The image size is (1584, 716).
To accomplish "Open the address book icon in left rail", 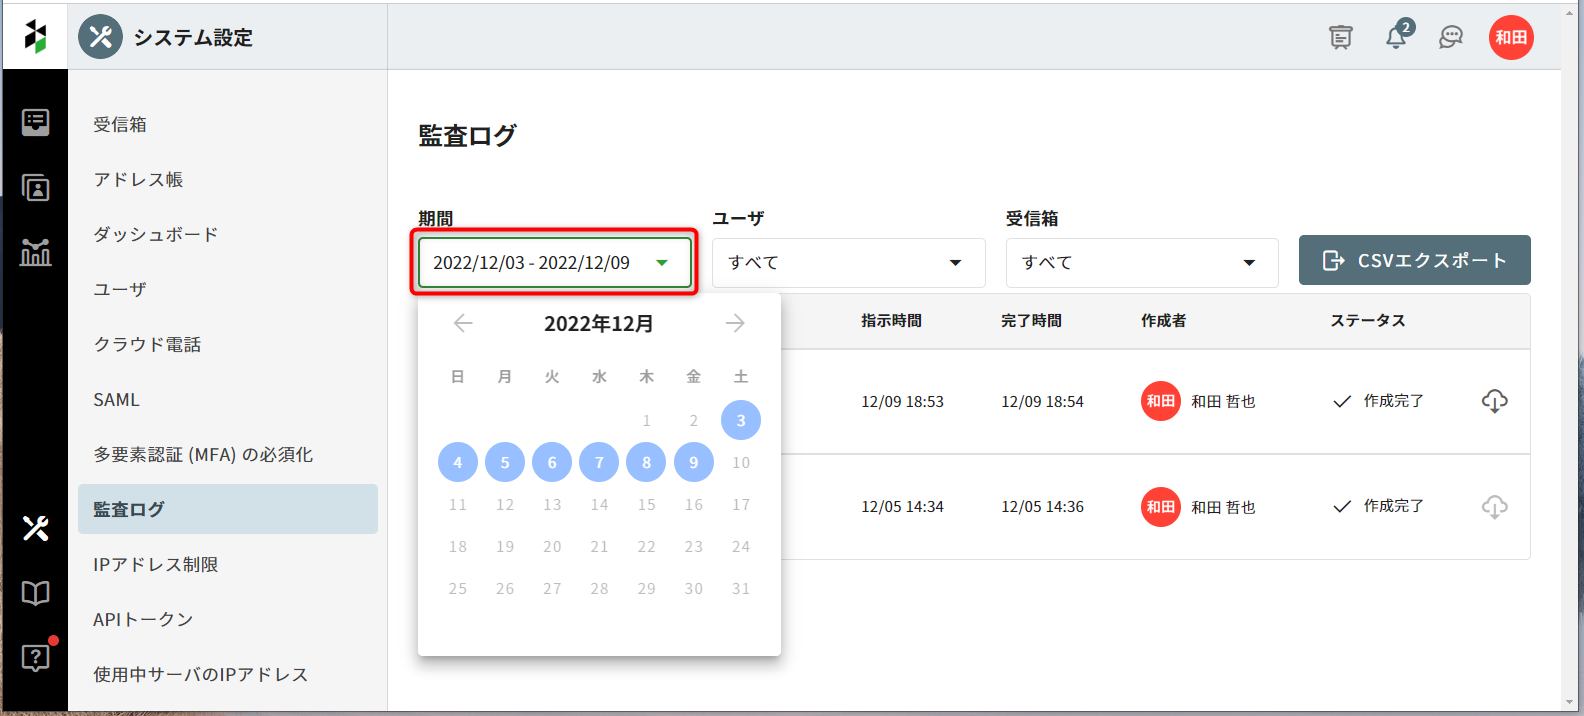I will pos(36,188).
